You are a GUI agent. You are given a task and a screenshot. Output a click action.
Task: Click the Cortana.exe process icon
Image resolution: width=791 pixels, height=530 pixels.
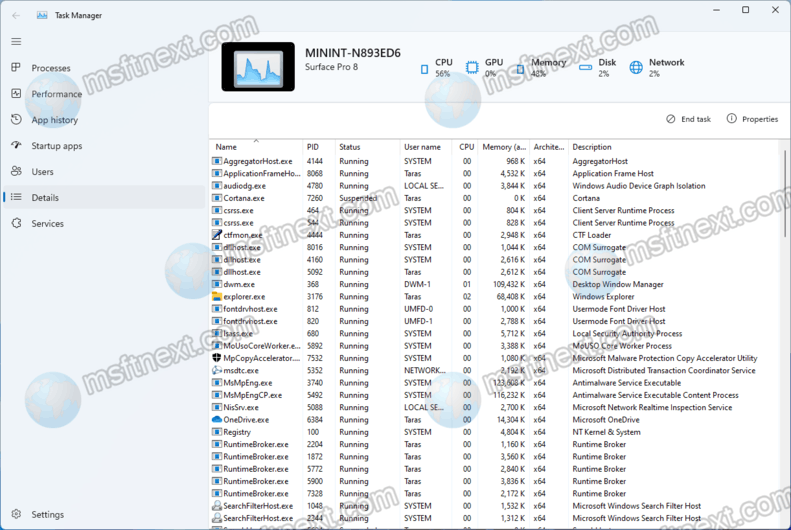click(x=216, y=198)
